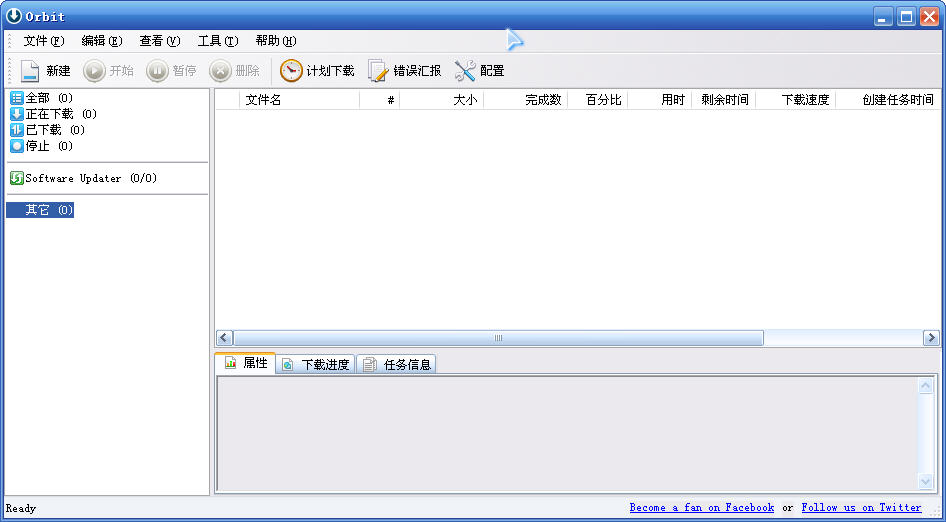Image resolution: width=946 pixels, height=522 pixels.
Task: Switch to the 任务信息 tab
Action: pyautogui.click(x=396, y=364)
